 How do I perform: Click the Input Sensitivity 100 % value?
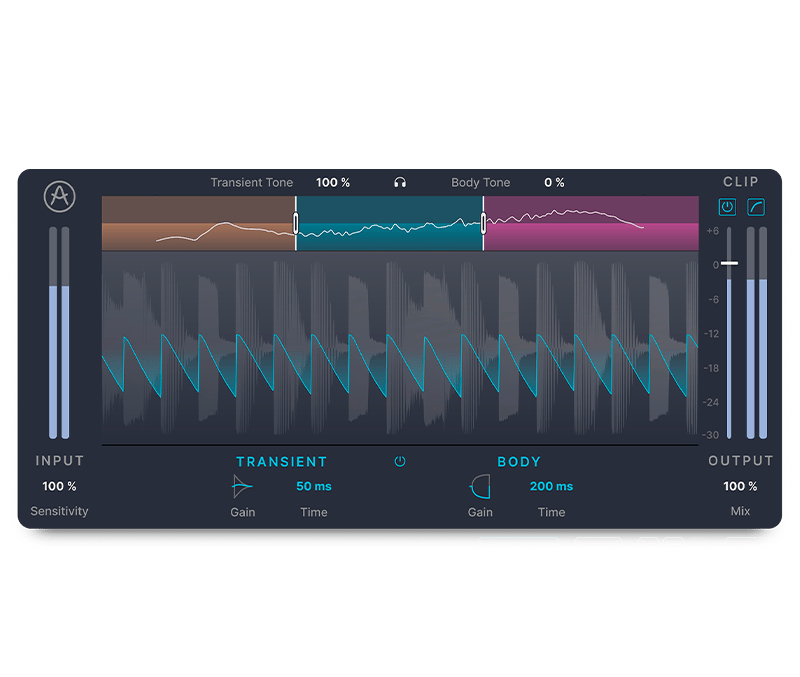59,487
